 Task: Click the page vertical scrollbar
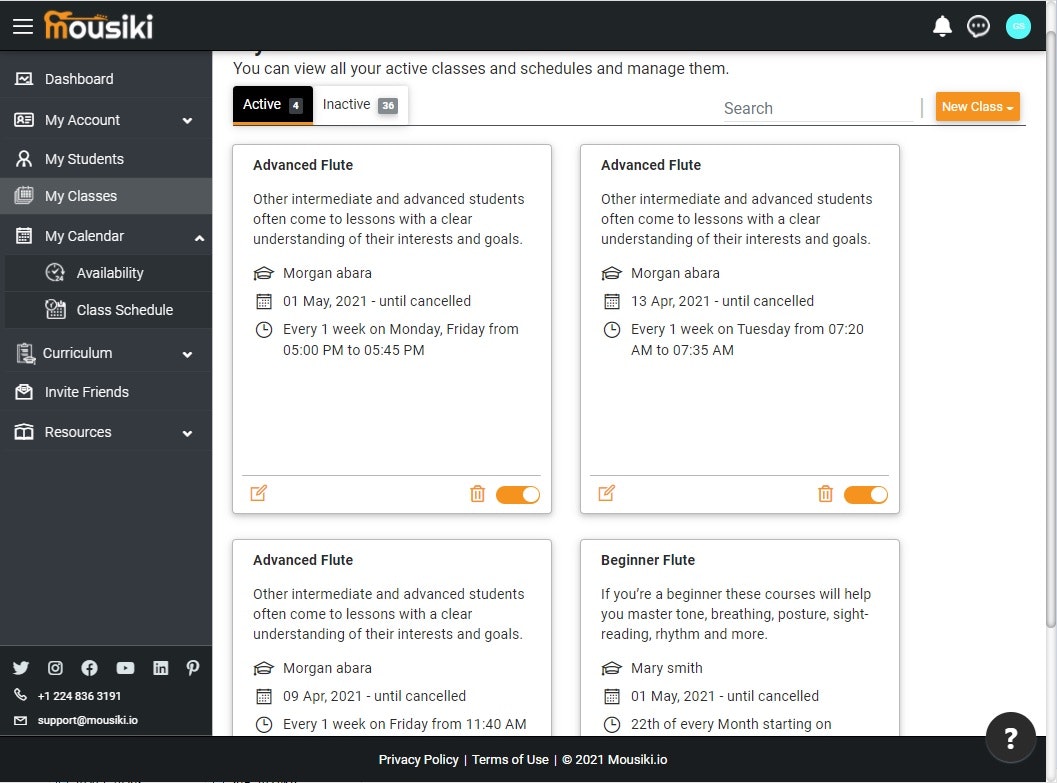click(x=1050, y=330)
